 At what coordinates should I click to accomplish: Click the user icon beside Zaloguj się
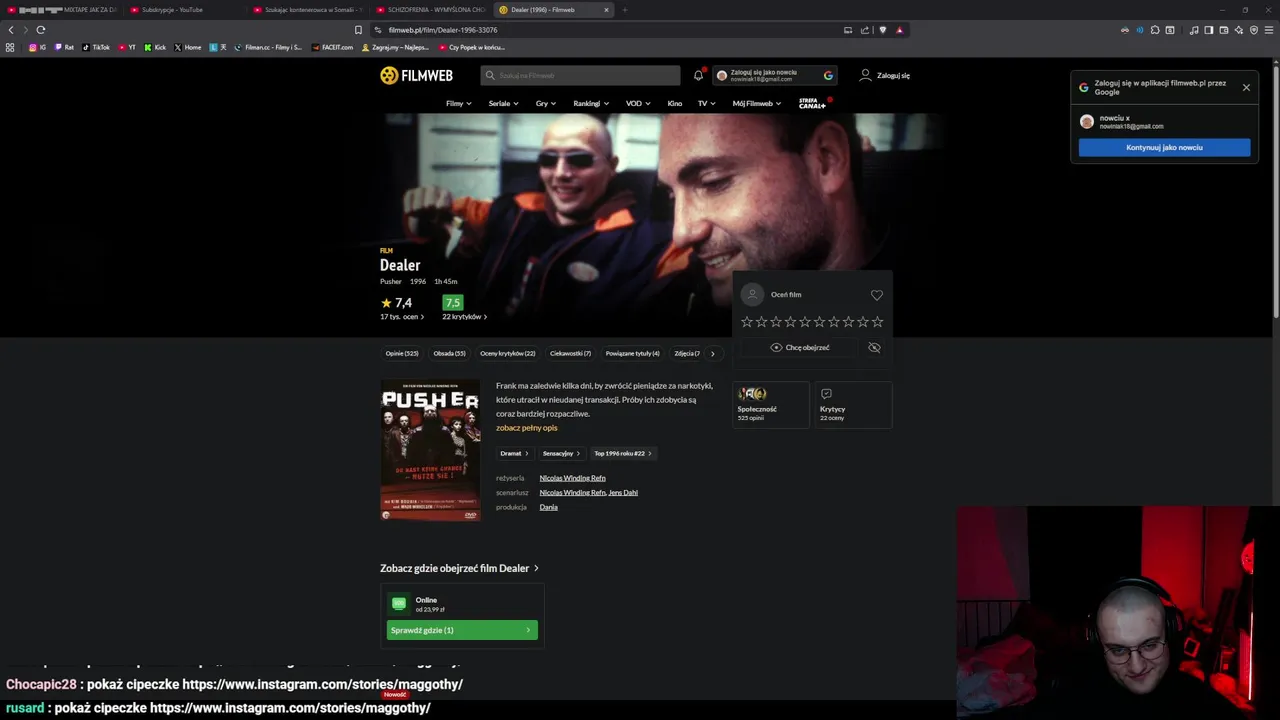pos(866,75)
